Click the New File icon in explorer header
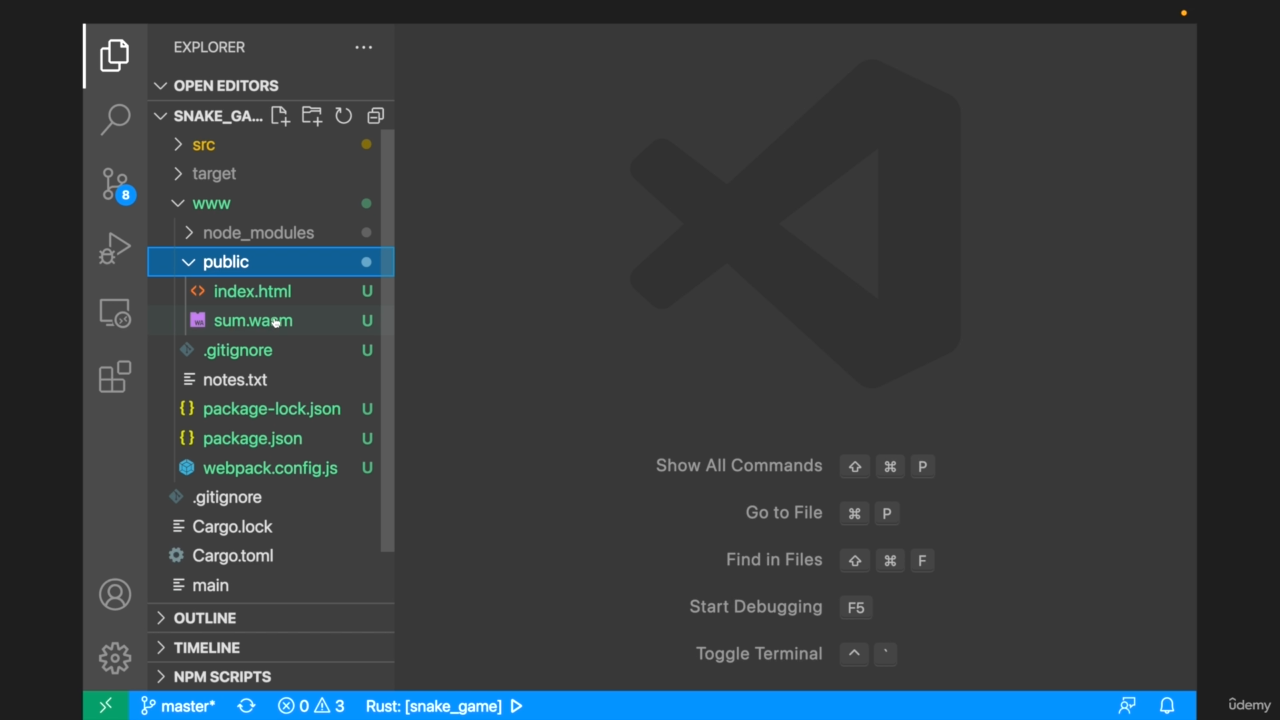This screenshot has width=1280, height=720. click(x=280, y=116)
